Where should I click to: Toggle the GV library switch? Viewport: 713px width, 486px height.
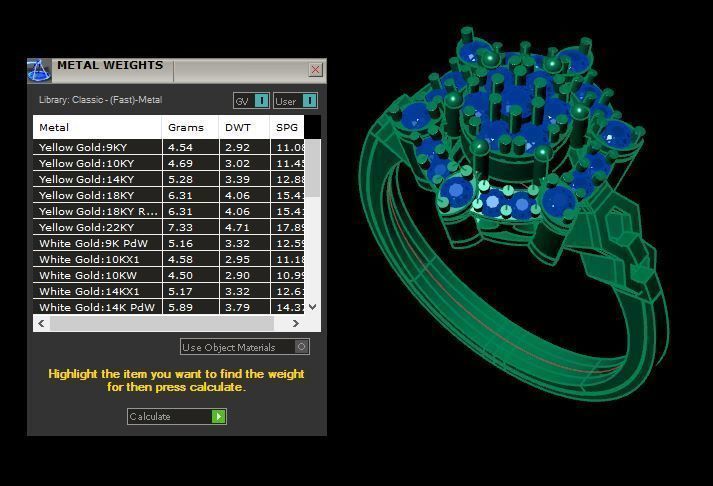pyautogui.click(x=251, y=100)
